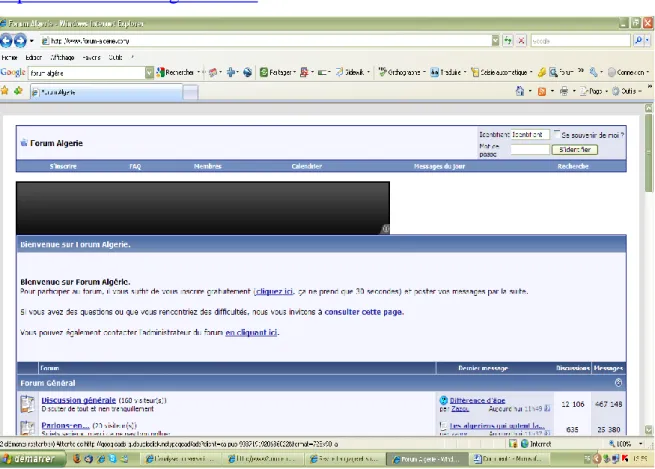Open the Google toolbar search box dropdown
655x469 pixels.
(x=149, y=73)
